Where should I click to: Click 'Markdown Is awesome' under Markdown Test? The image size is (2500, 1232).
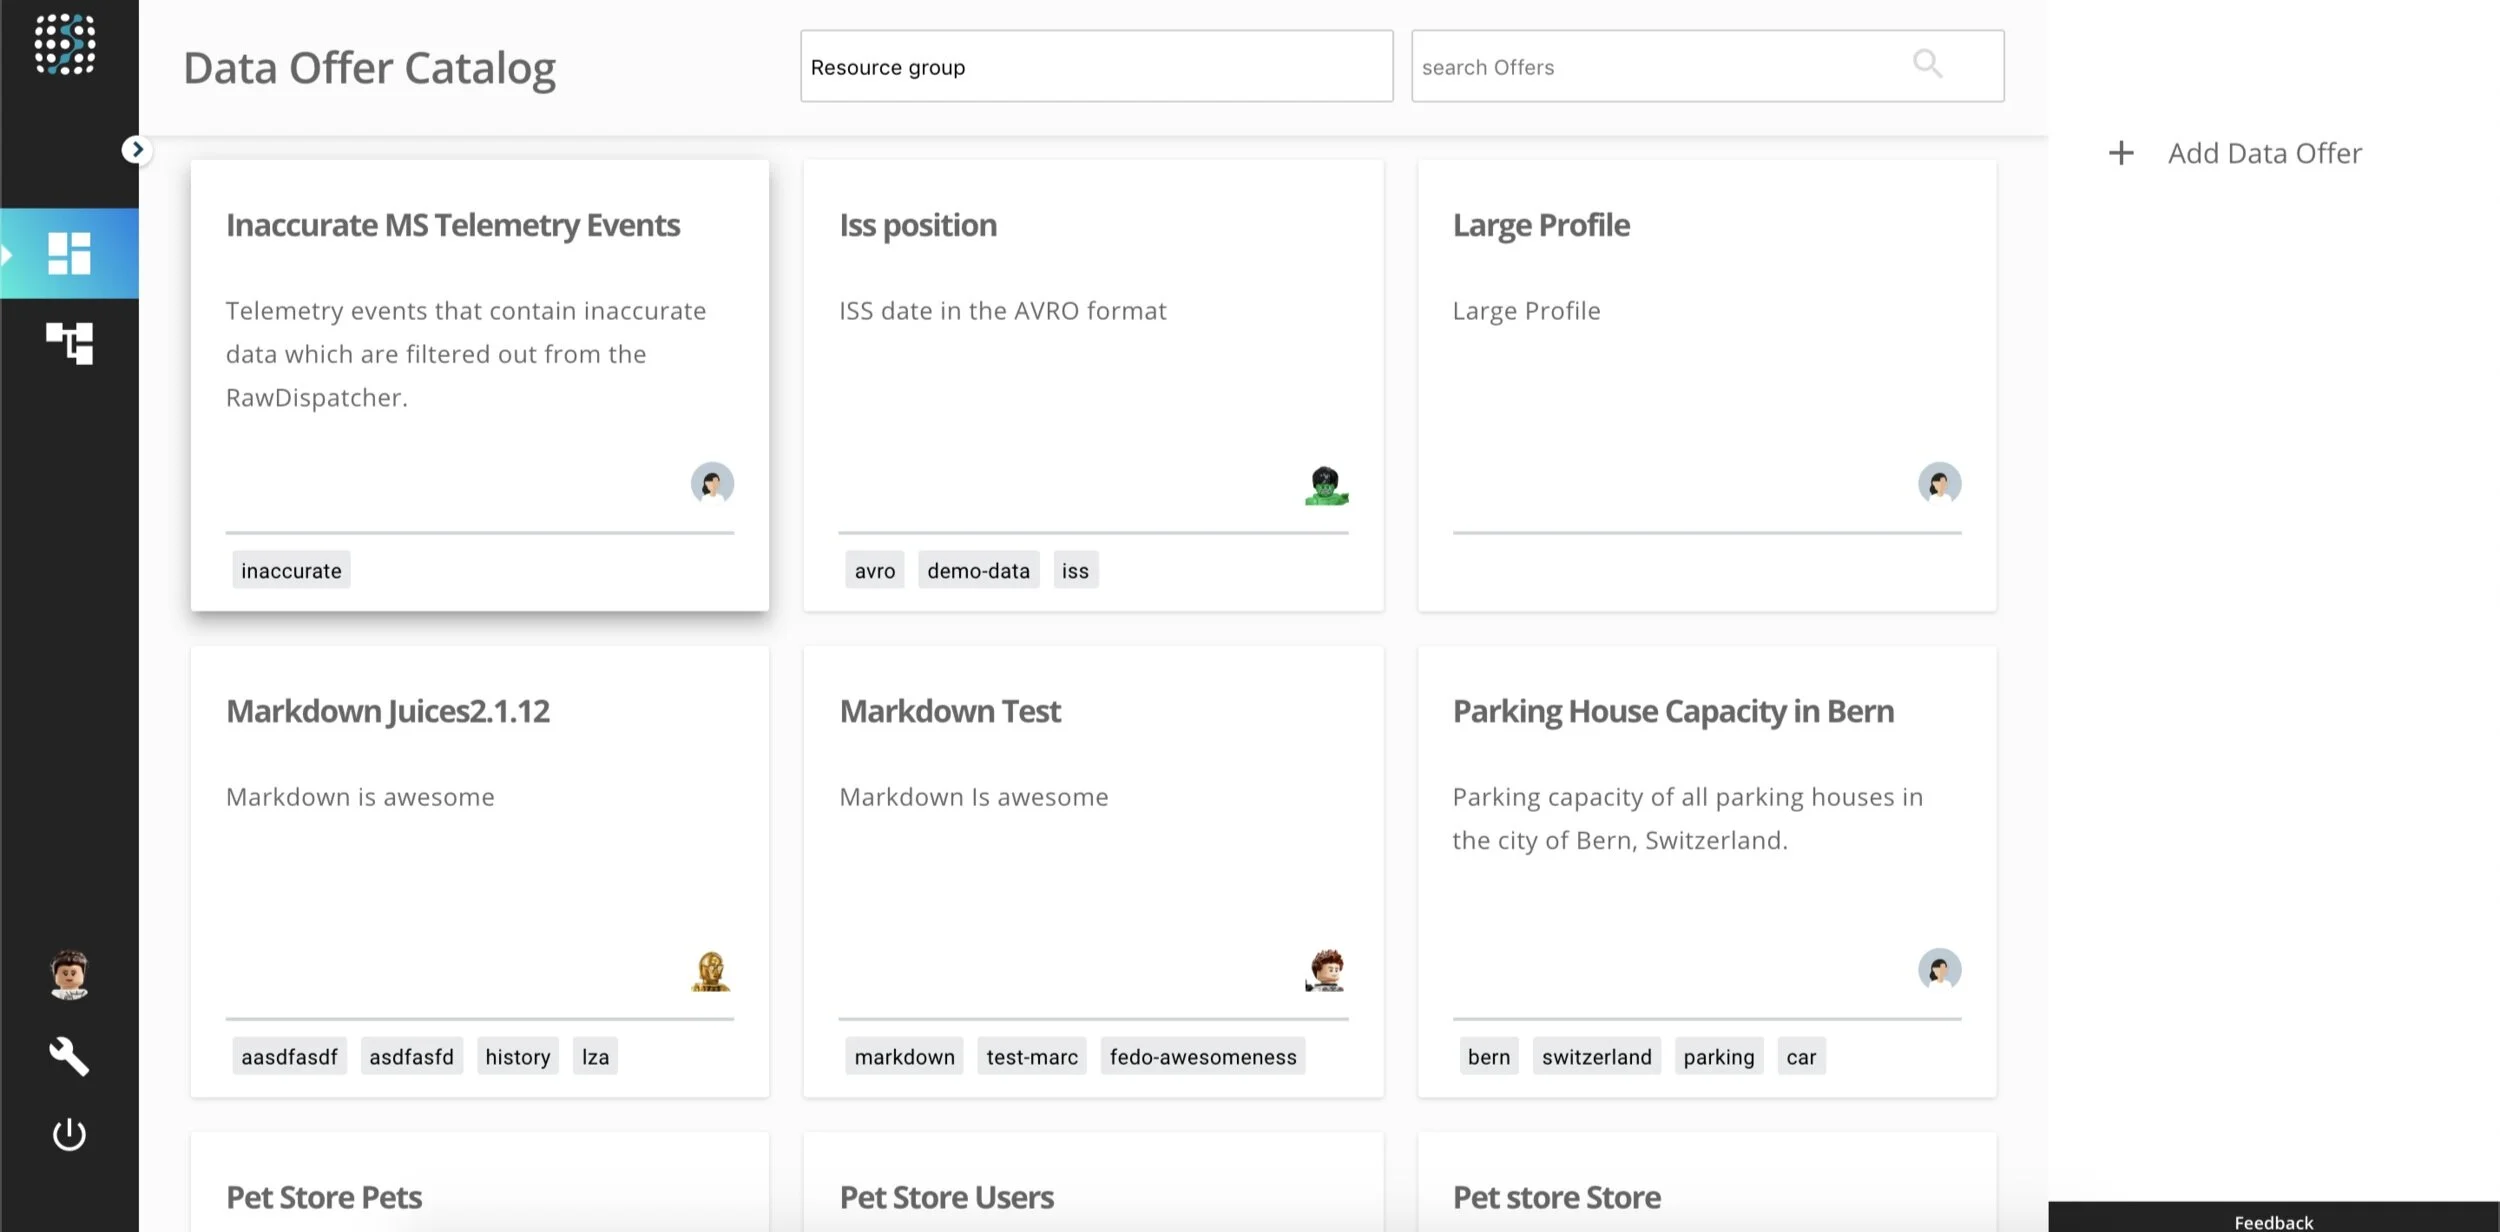[974, 797]
